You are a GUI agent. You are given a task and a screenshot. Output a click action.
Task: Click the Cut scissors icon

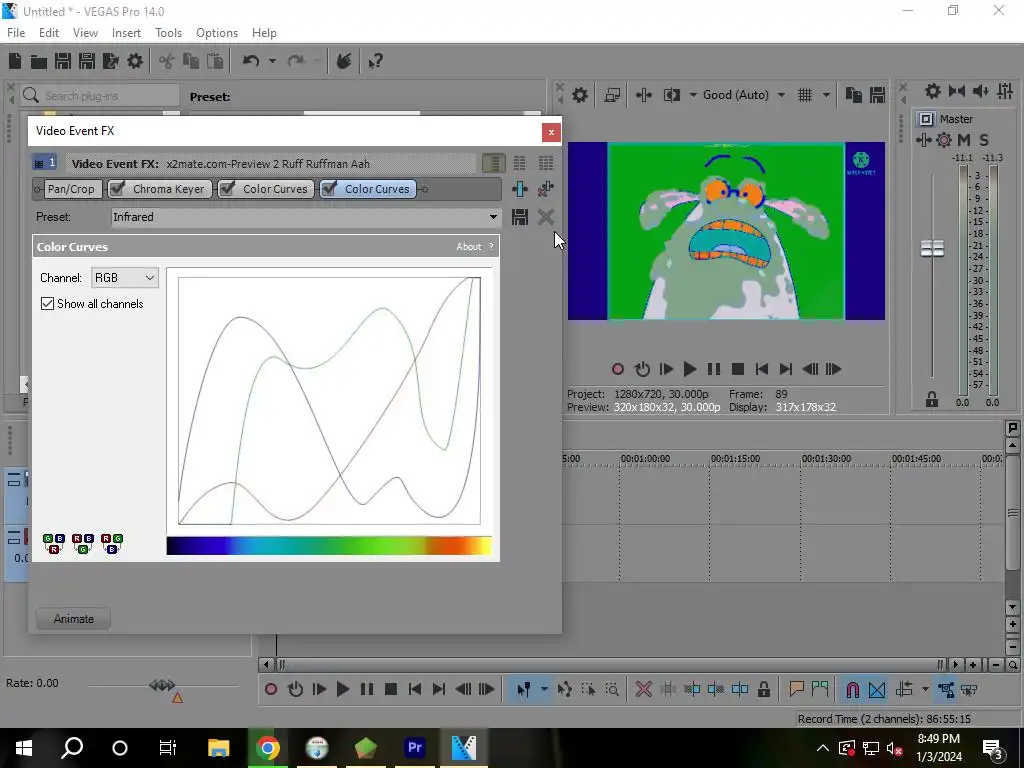pos(167,61)
